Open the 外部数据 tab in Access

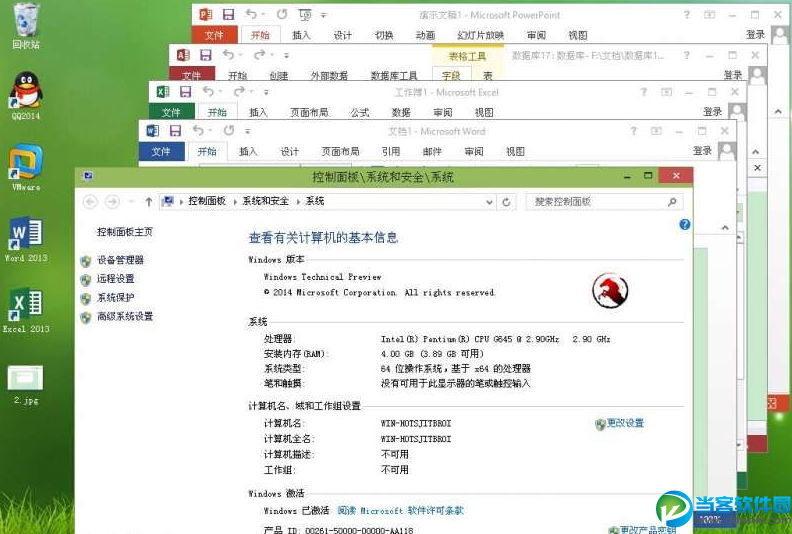point(329,76)
